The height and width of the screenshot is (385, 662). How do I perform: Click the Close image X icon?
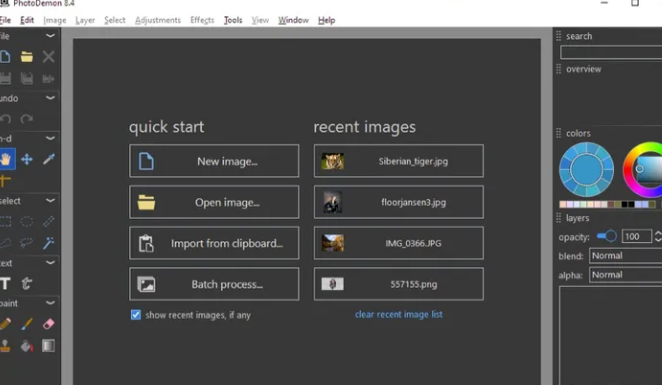tap(49, 57)
